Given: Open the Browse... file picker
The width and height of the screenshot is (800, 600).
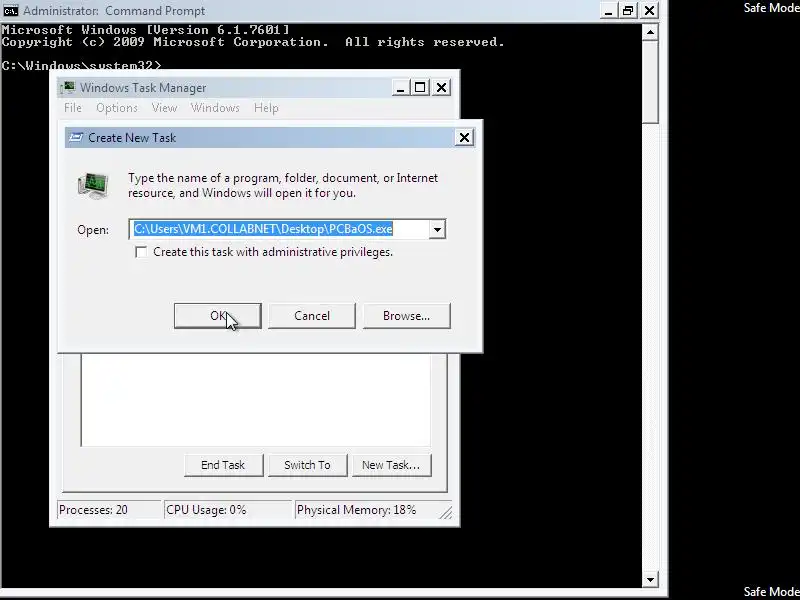Looking at the screenshot, I should click(407, 316).
